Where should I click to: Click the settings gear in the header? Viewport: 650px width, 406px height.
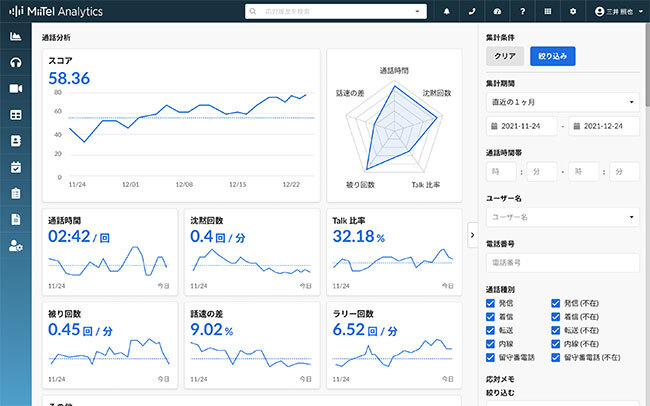point(573,12)
